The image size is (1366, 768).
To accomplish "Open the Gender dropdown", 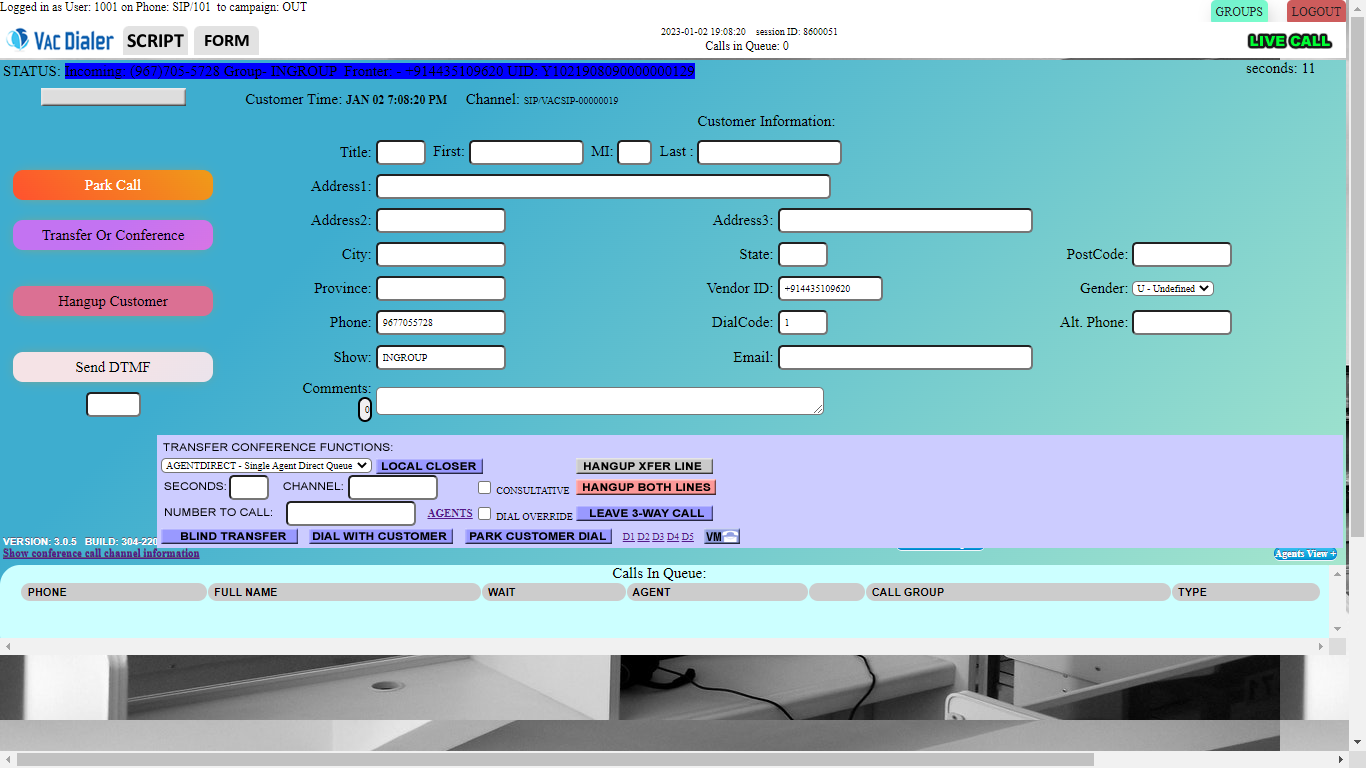I will tap(1173, 288).
